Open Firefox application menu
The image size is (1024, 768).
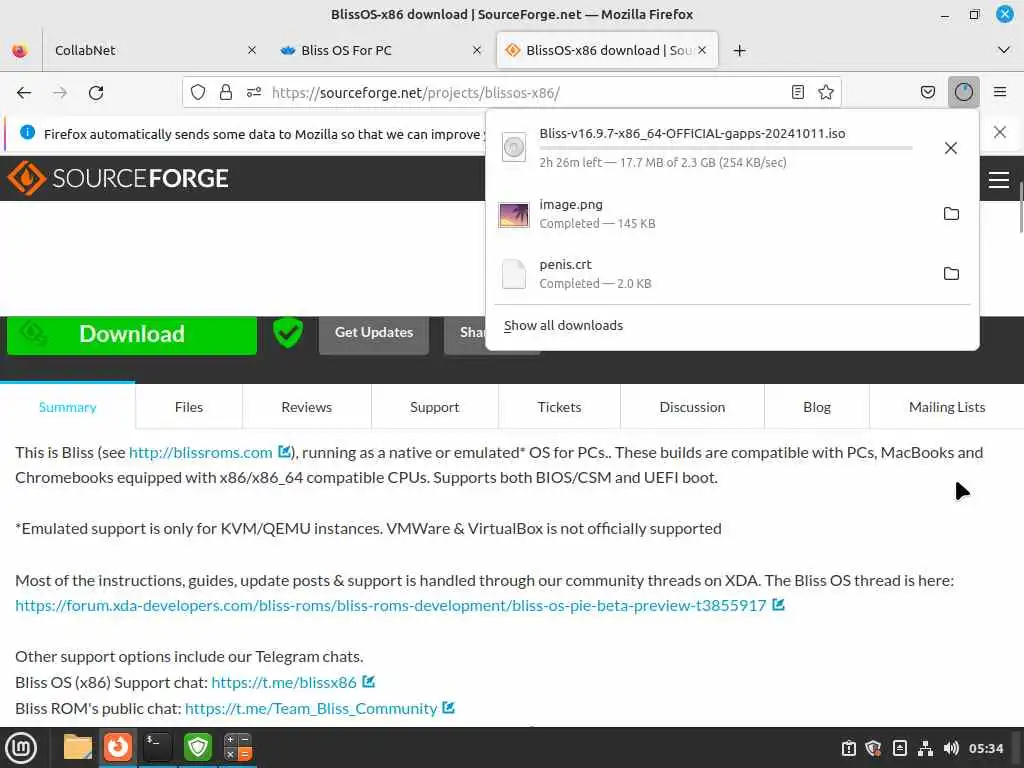1000,93
